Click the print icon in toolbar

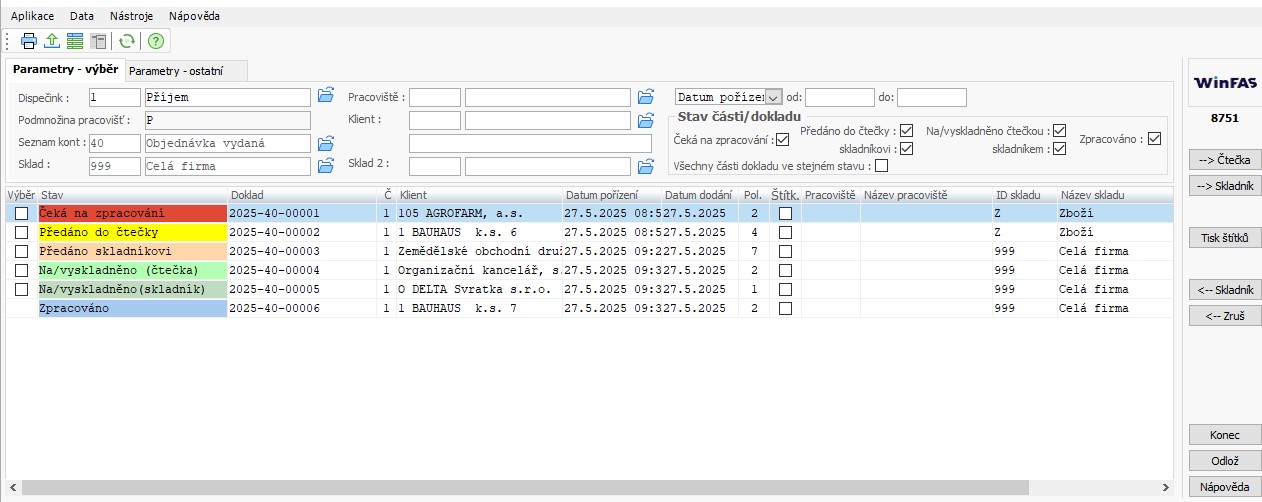click(29, 41)
